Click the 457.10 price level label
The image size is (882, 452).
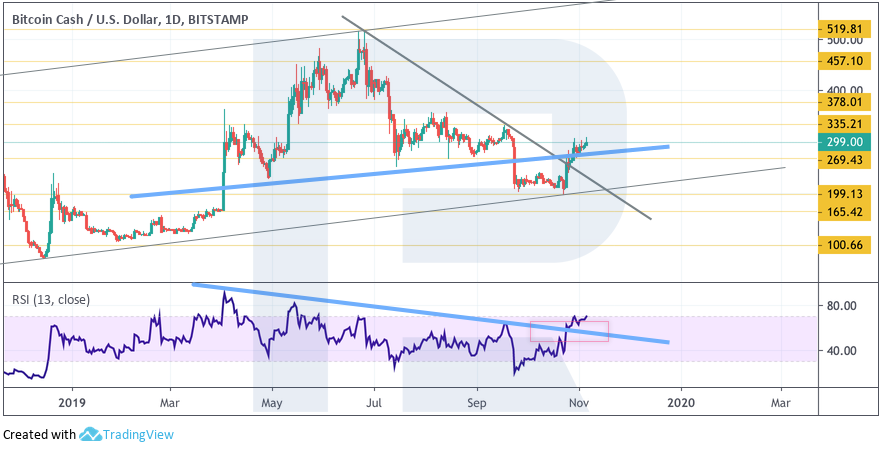(845, 61)
